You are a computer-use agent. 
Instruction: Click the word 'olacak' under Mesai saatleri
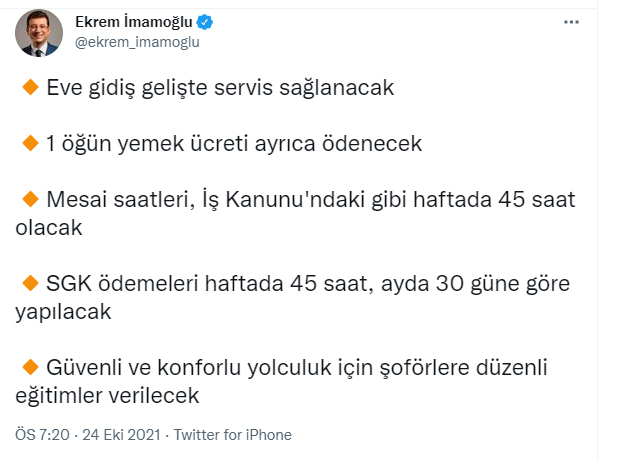(49, 228)
